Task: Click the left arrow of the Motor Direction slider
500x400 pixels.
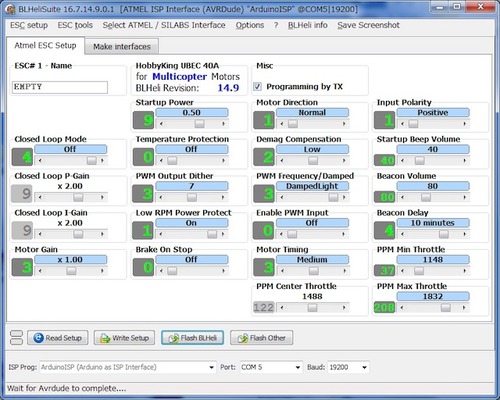Action: point(282,124)
